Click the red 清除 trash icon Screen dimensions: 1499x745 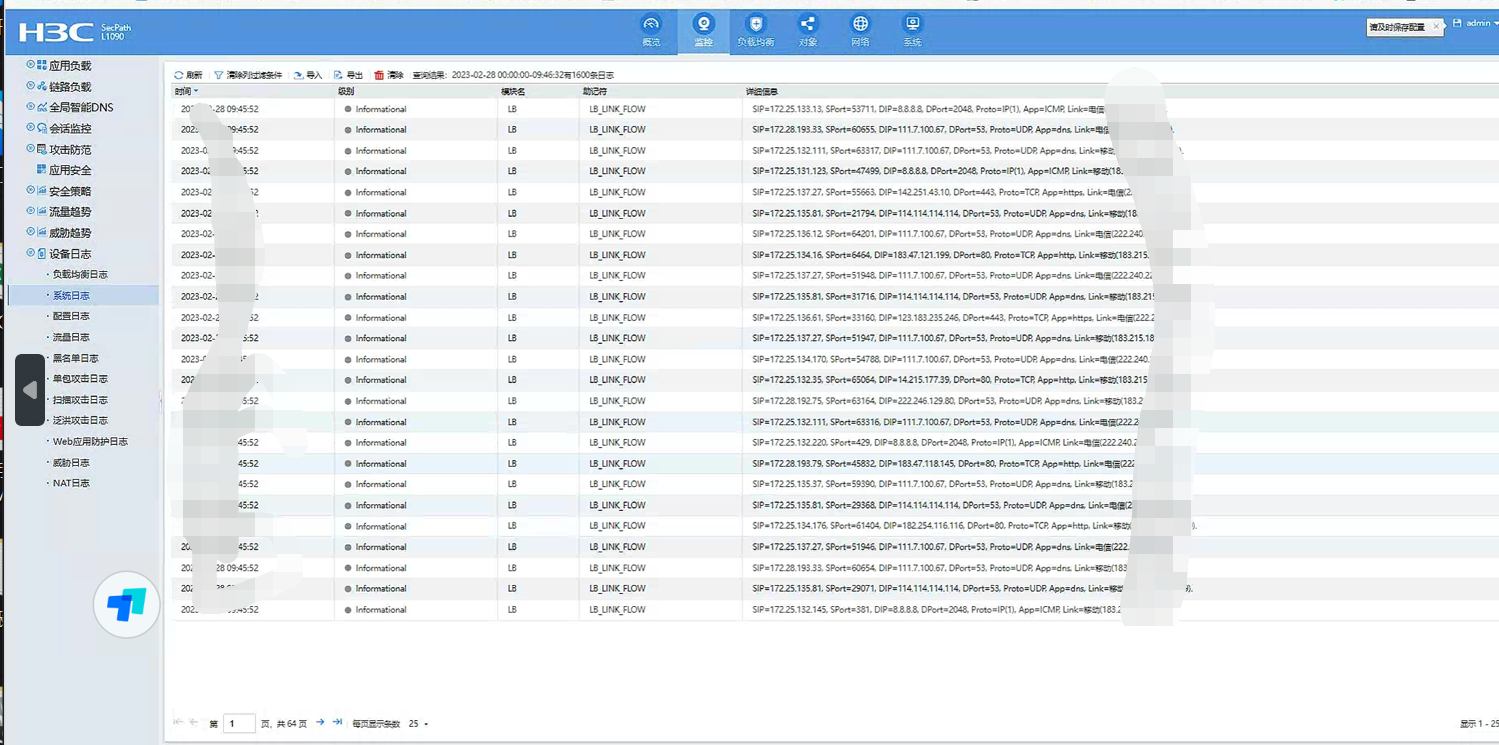point(379,75)
